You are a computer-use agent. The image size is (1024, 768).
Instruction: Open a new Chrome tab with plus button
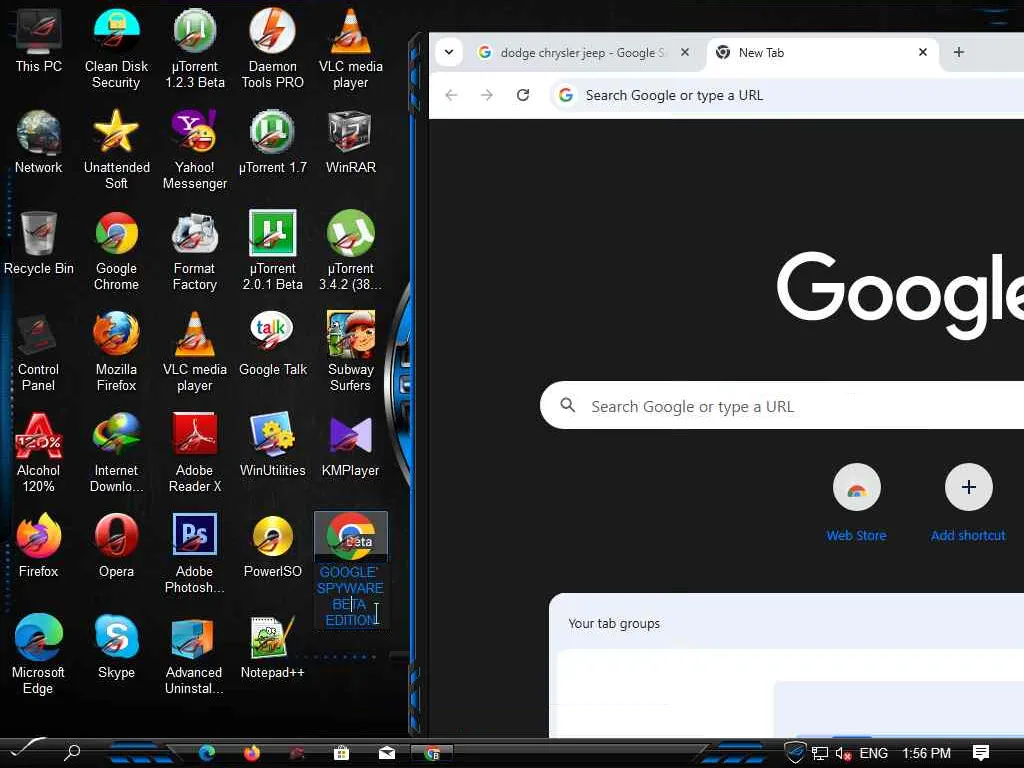pyautogui.click(x=959, y=52)
